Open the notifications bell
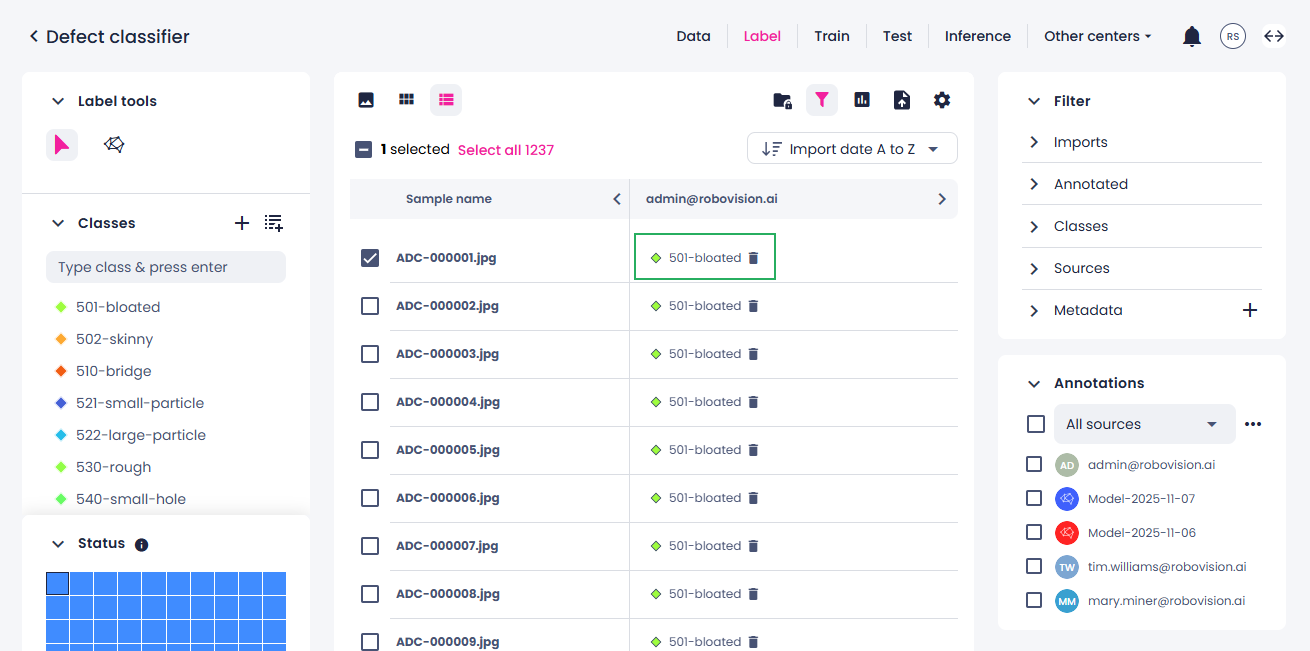The width and height of the screenshot is (1310, 651). (x=1192, y=36)
